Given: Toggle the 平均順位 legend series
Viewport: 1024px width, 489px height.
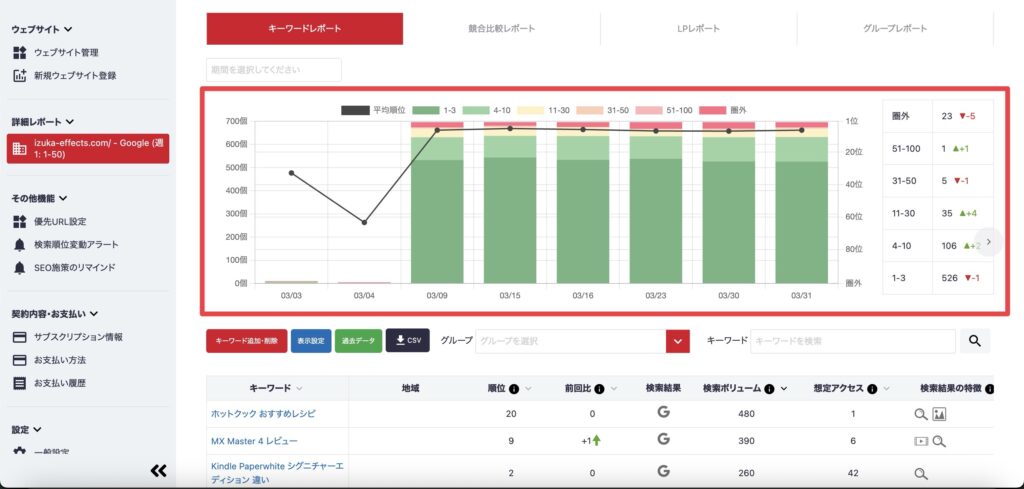Looking at the screenshot, I should 355,110.
